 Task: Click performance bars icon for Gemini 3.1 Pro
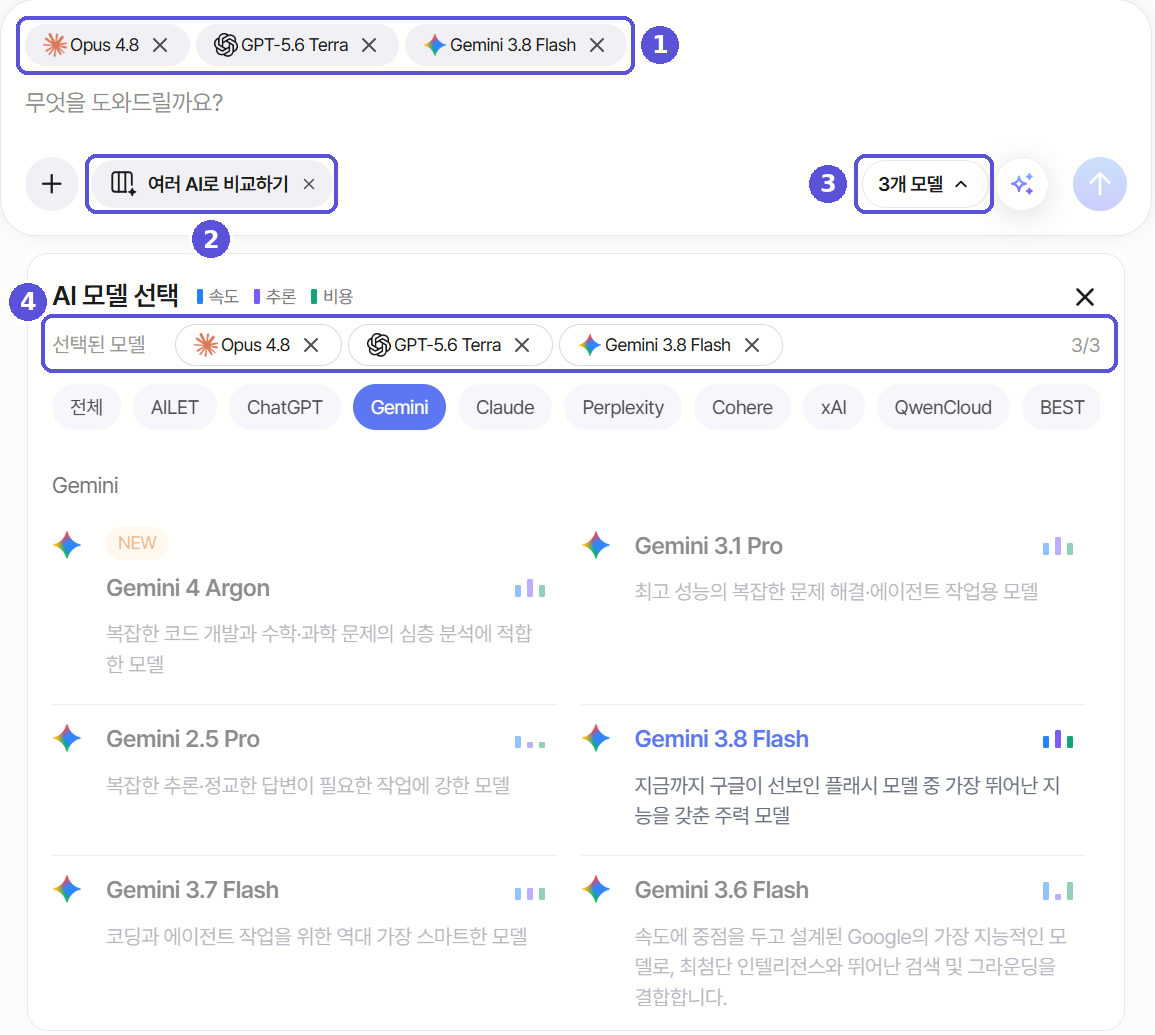point(1058,547)
